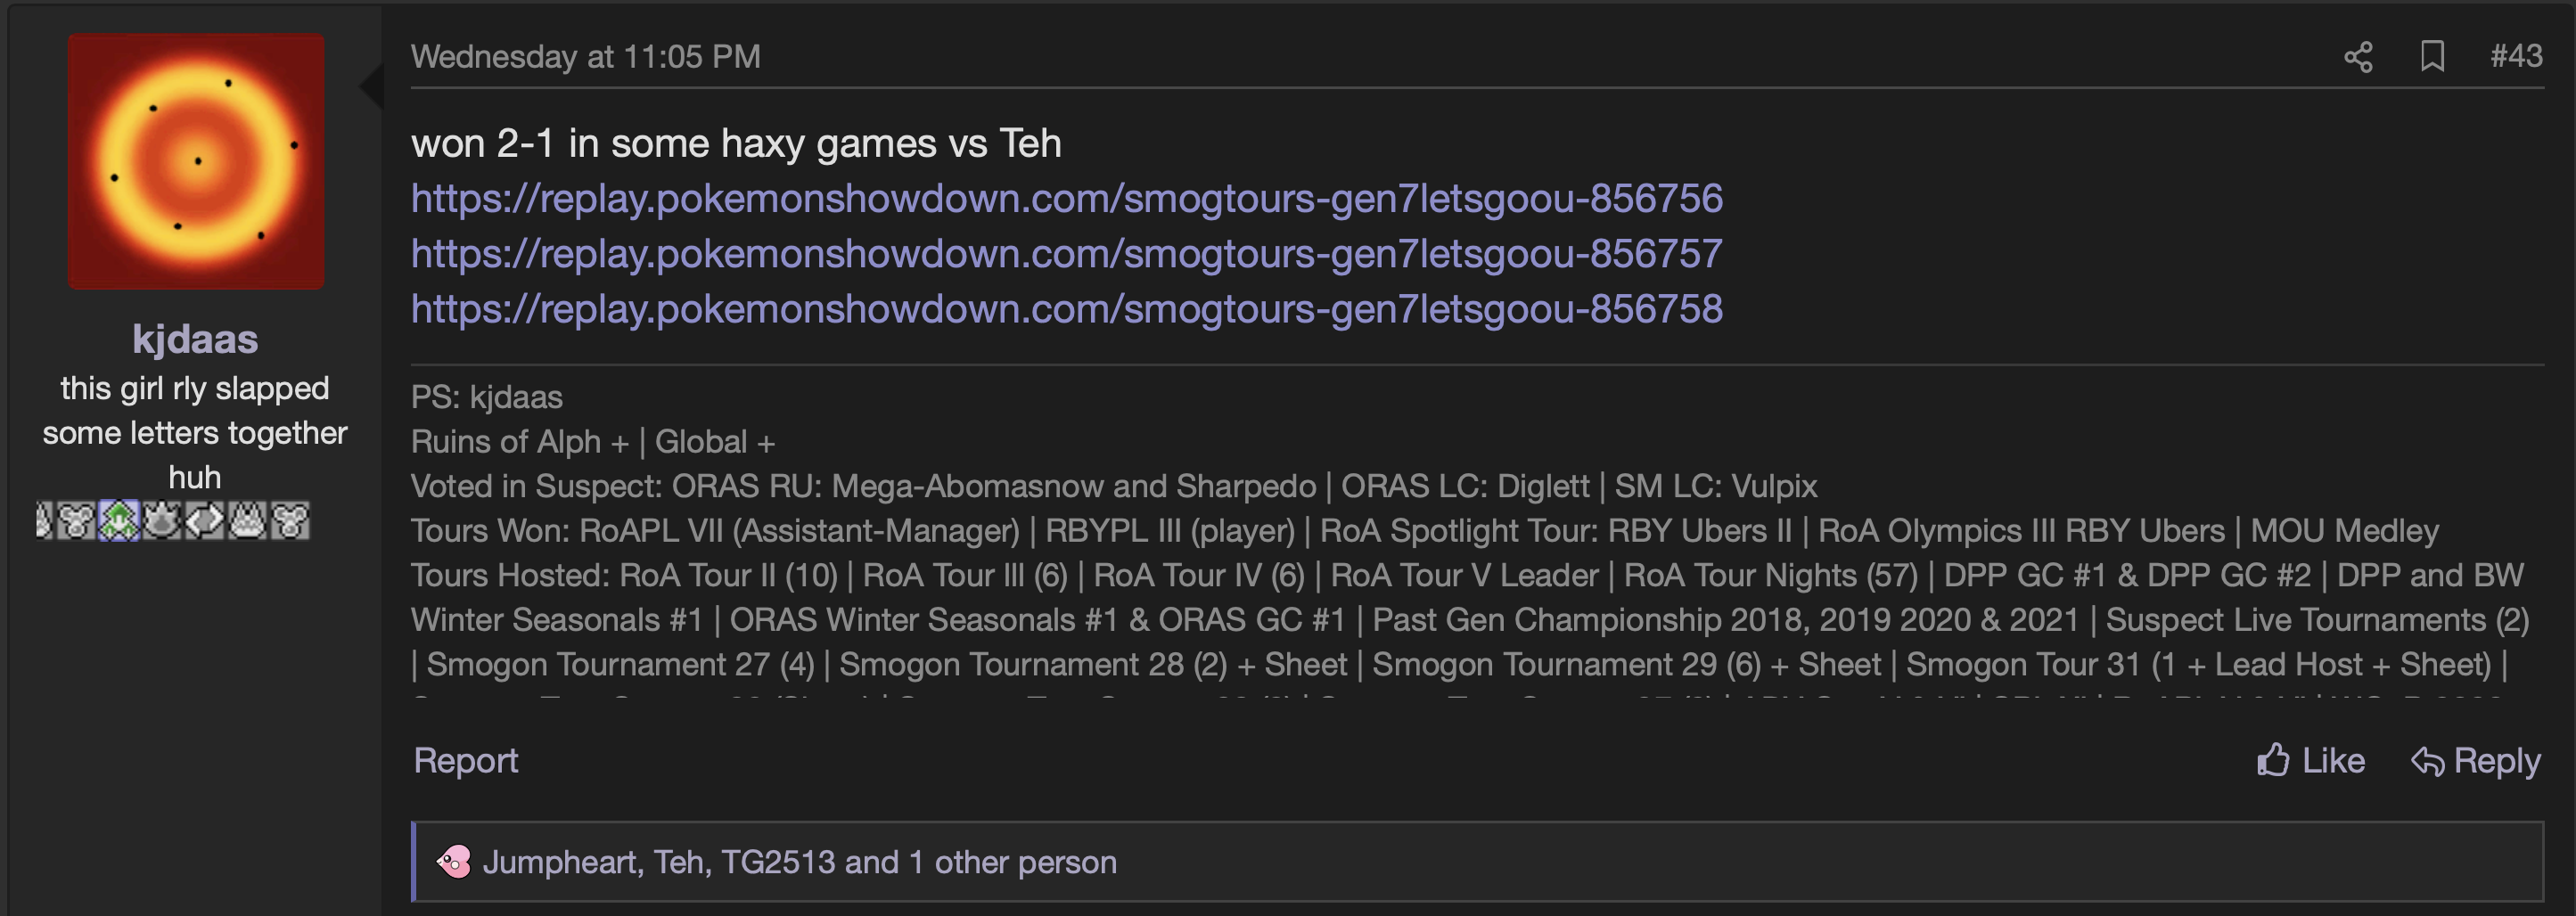Click the thumbs-up Like icon
Viewport: 2576px width, 916px height.
pyautogui.click(x=2273, y=761)
